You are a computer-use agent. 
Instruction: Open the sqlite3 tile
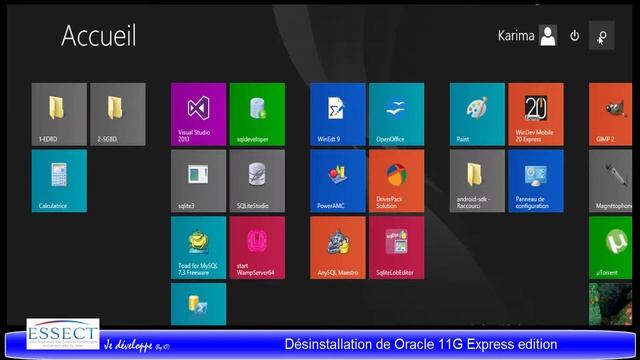(x=198, y=181)
